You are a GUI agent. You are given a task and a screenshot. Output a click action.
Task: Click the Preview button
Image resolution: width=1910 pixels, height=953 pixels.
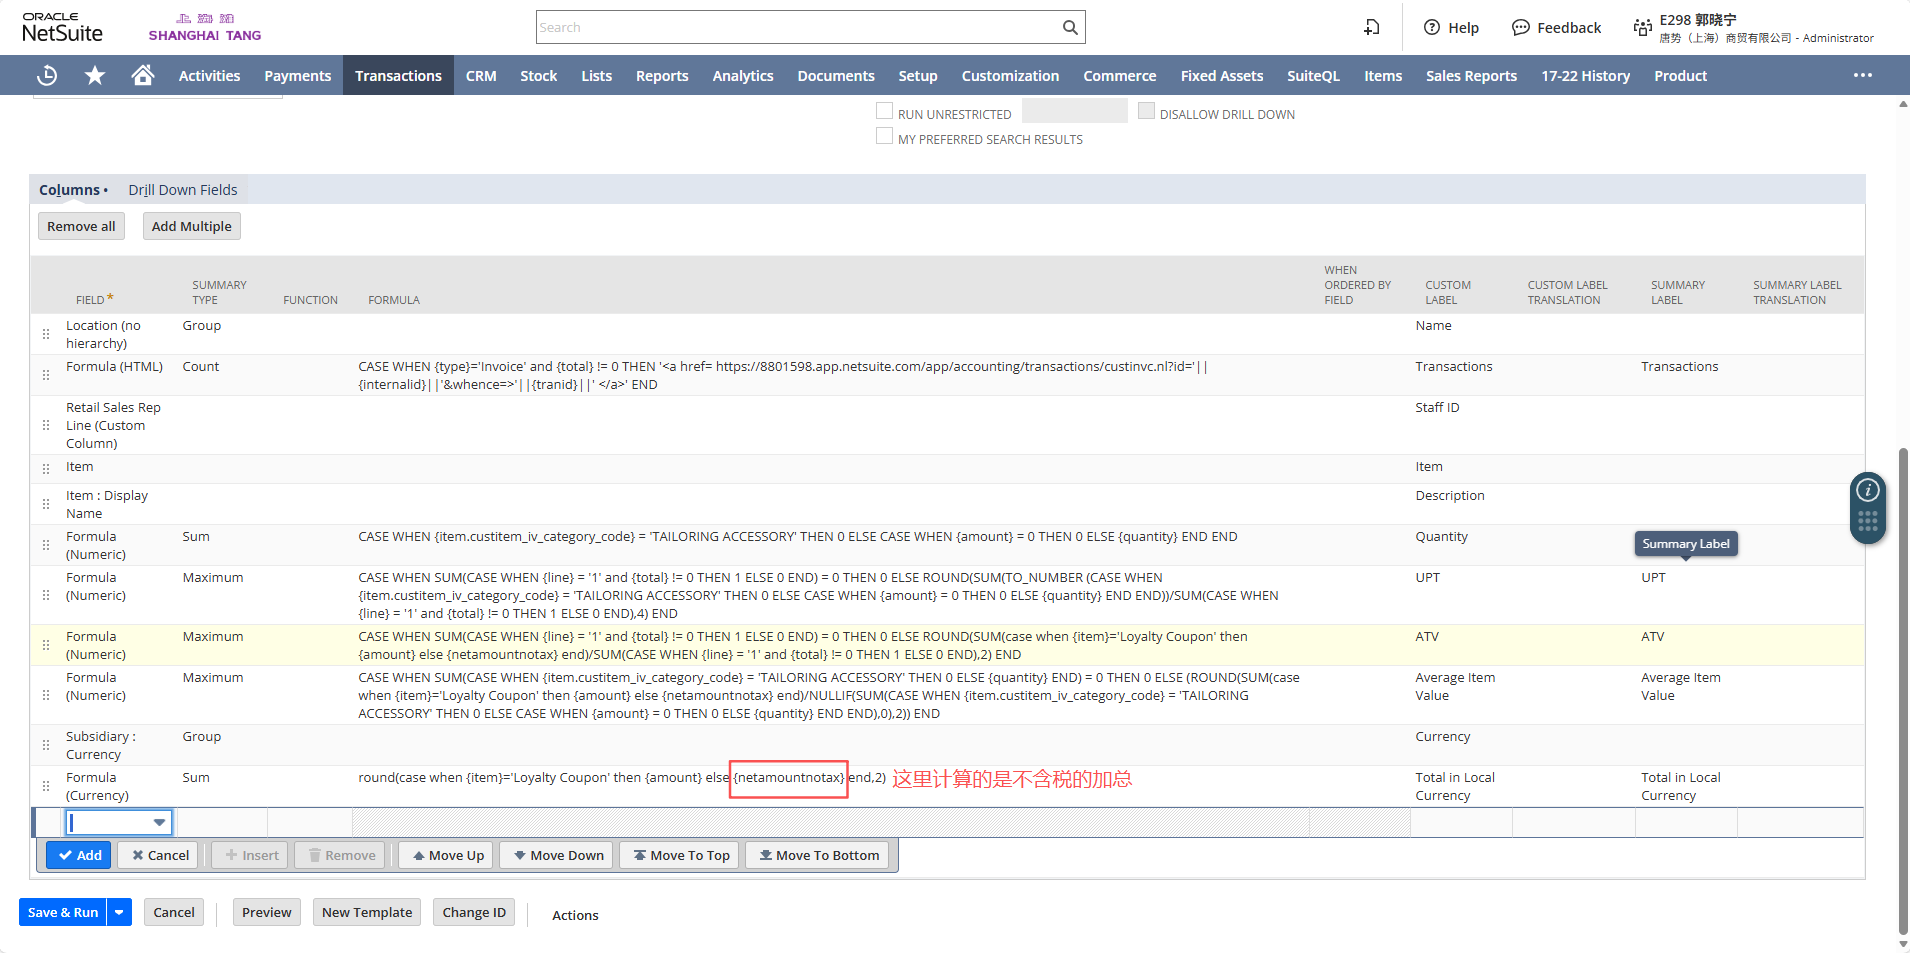pyautogui.click(x=267, y=912)
